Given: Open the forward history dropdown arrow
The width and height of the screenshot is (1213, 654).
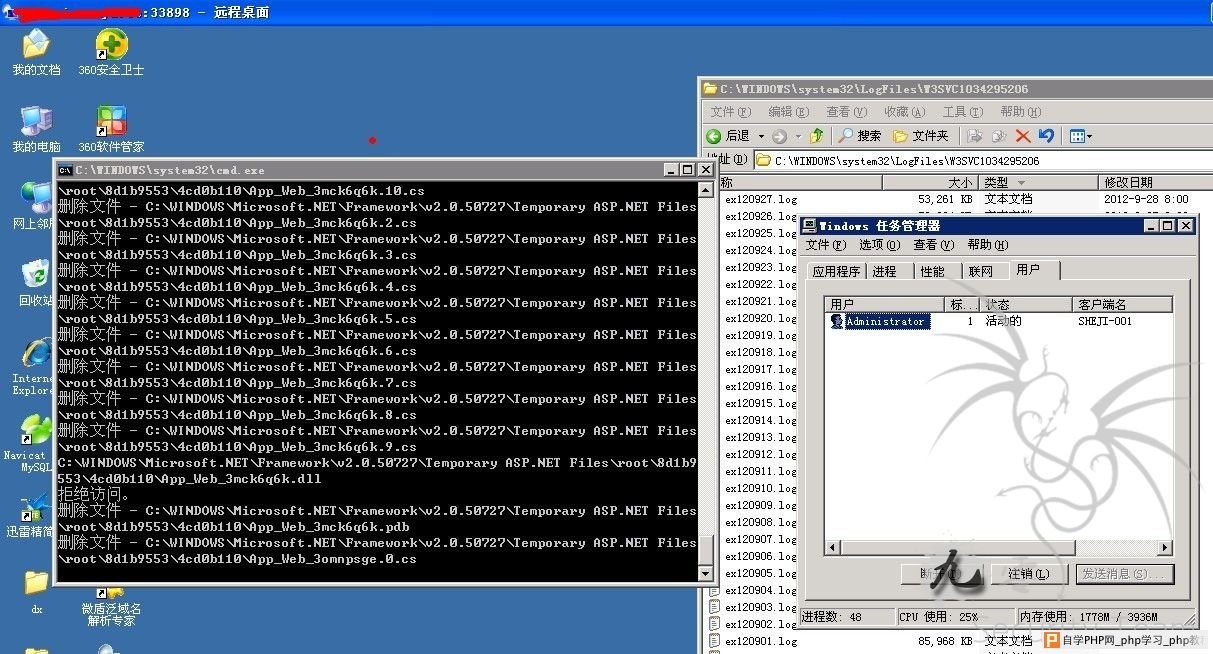Looking at the screenshot, I should click(797, 136).
